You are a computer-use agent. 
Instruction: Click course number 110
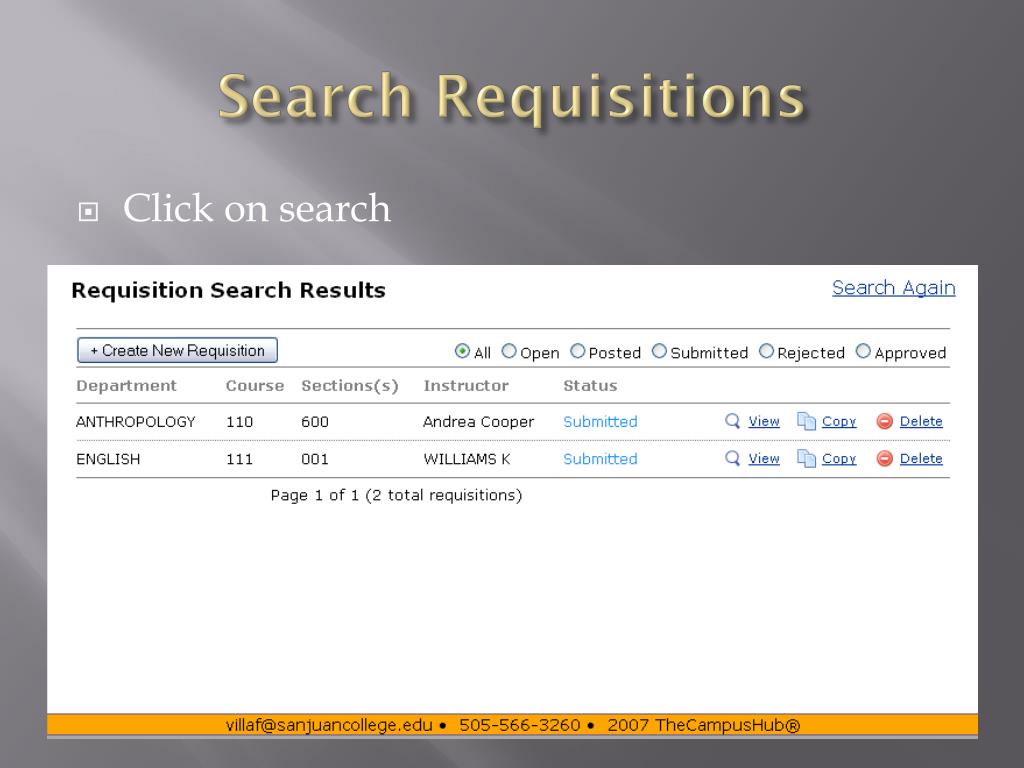(239, 422)
